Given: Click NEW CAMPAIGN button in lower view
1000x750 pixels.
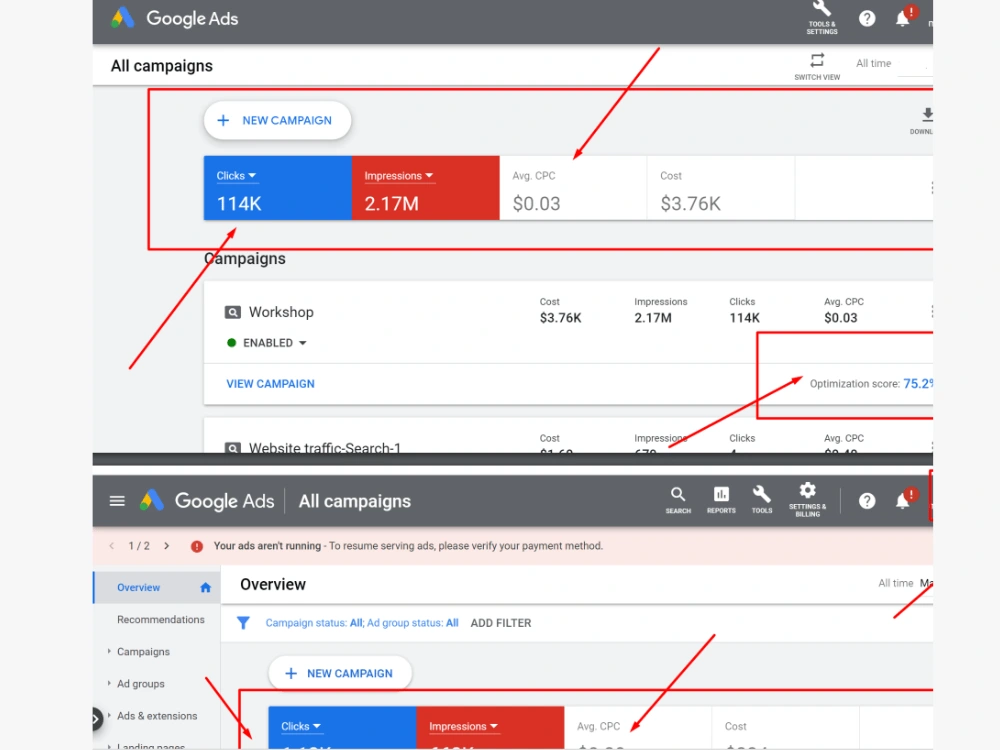Looking at the screenshot, I should point(341,673).
